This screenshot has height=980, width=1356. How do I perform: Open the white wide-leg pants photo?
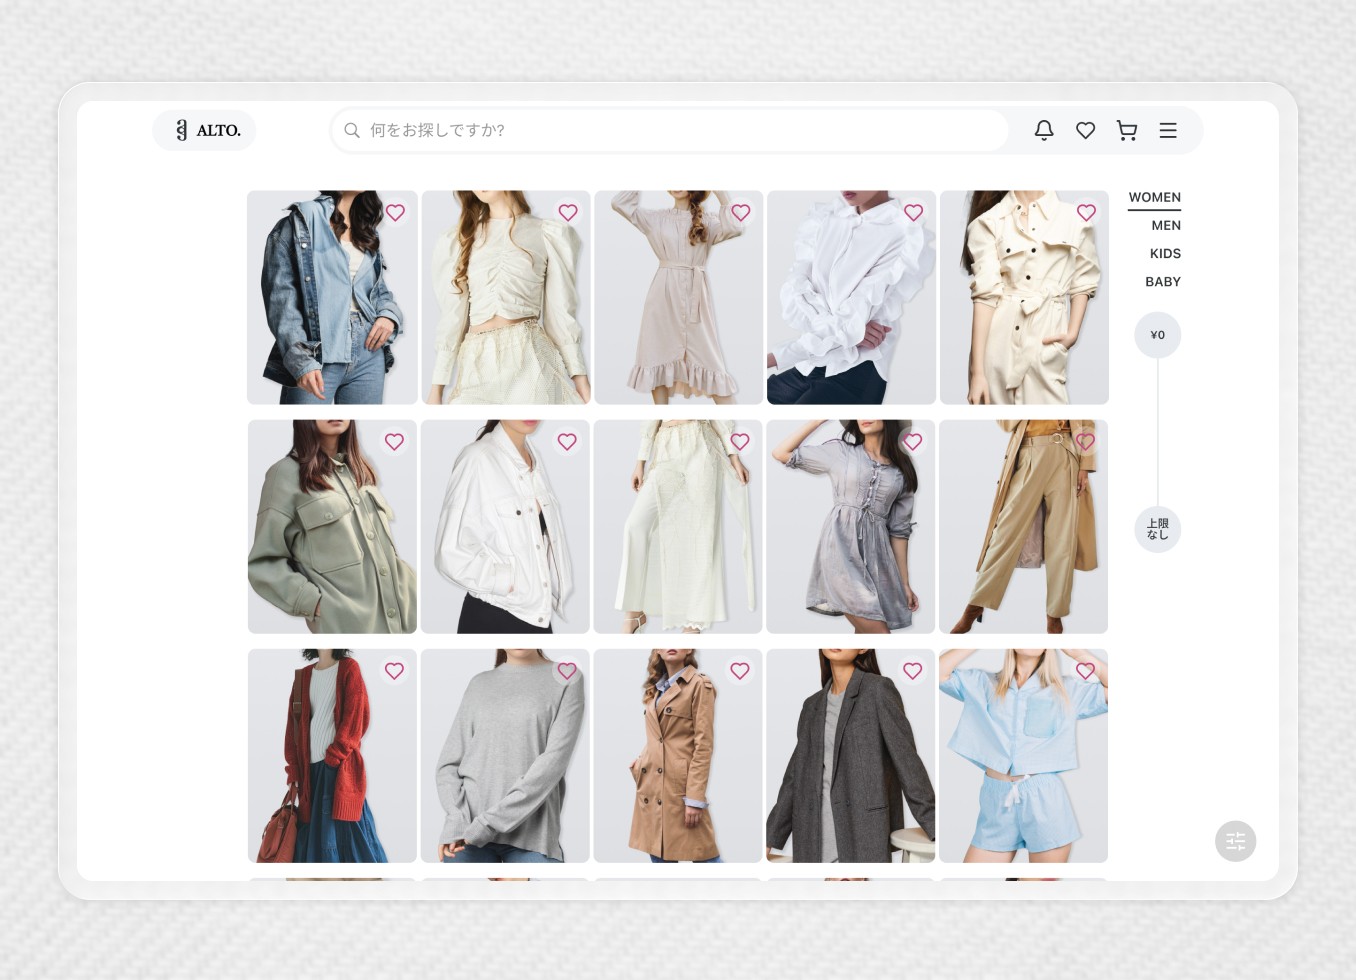coord(678,527)
